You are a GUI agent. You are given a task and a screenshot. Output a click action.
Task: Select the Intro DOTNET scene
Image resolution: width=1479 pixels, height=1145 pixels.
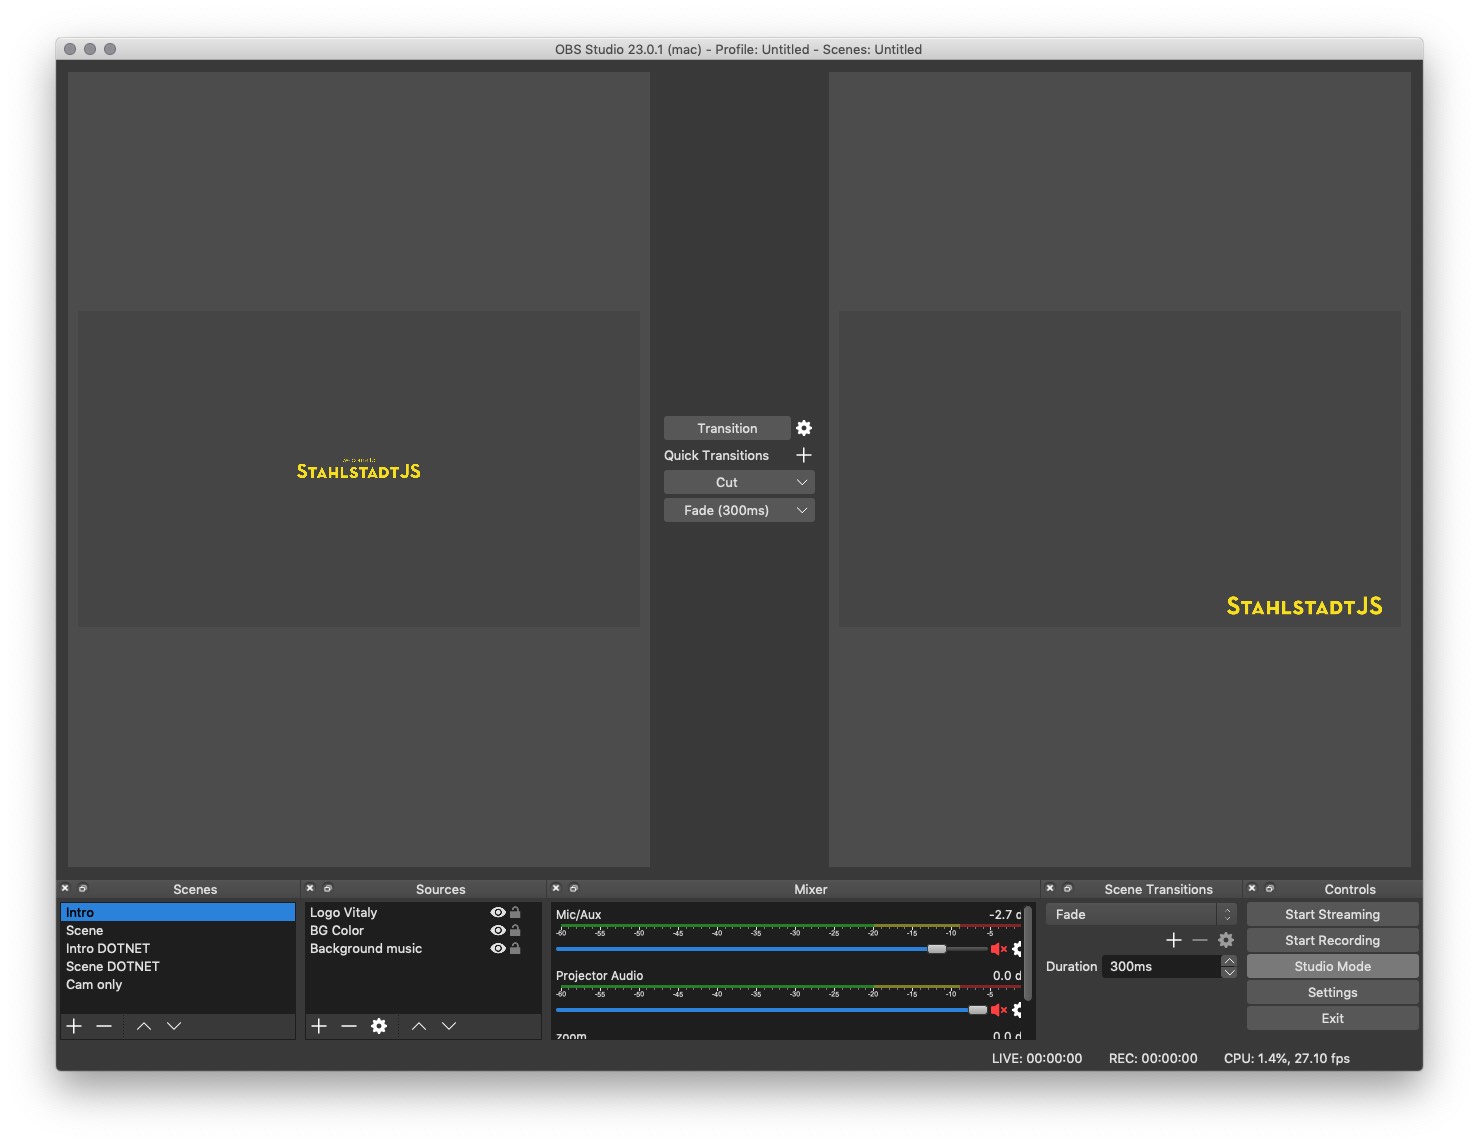(x=178, y=948)
